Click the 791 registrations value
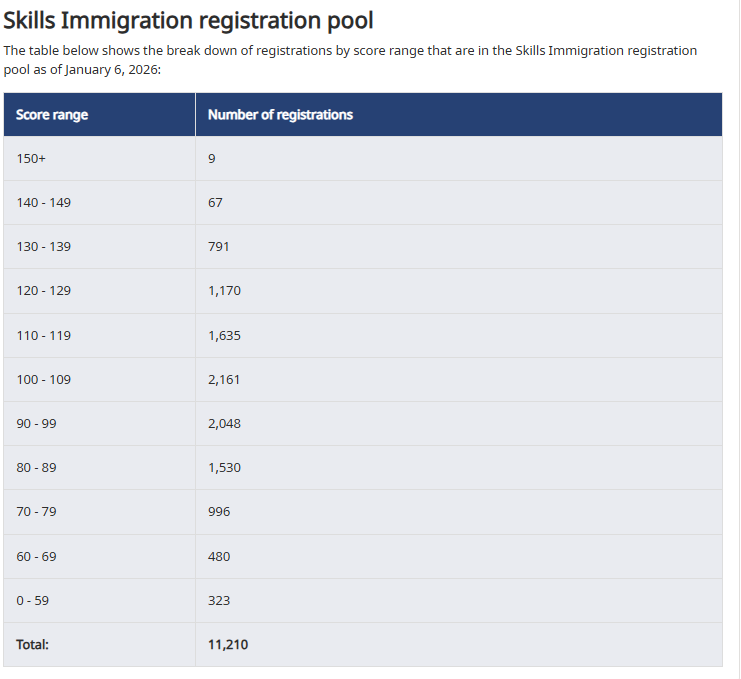This screenshot has height=679, width=741. 219,246
